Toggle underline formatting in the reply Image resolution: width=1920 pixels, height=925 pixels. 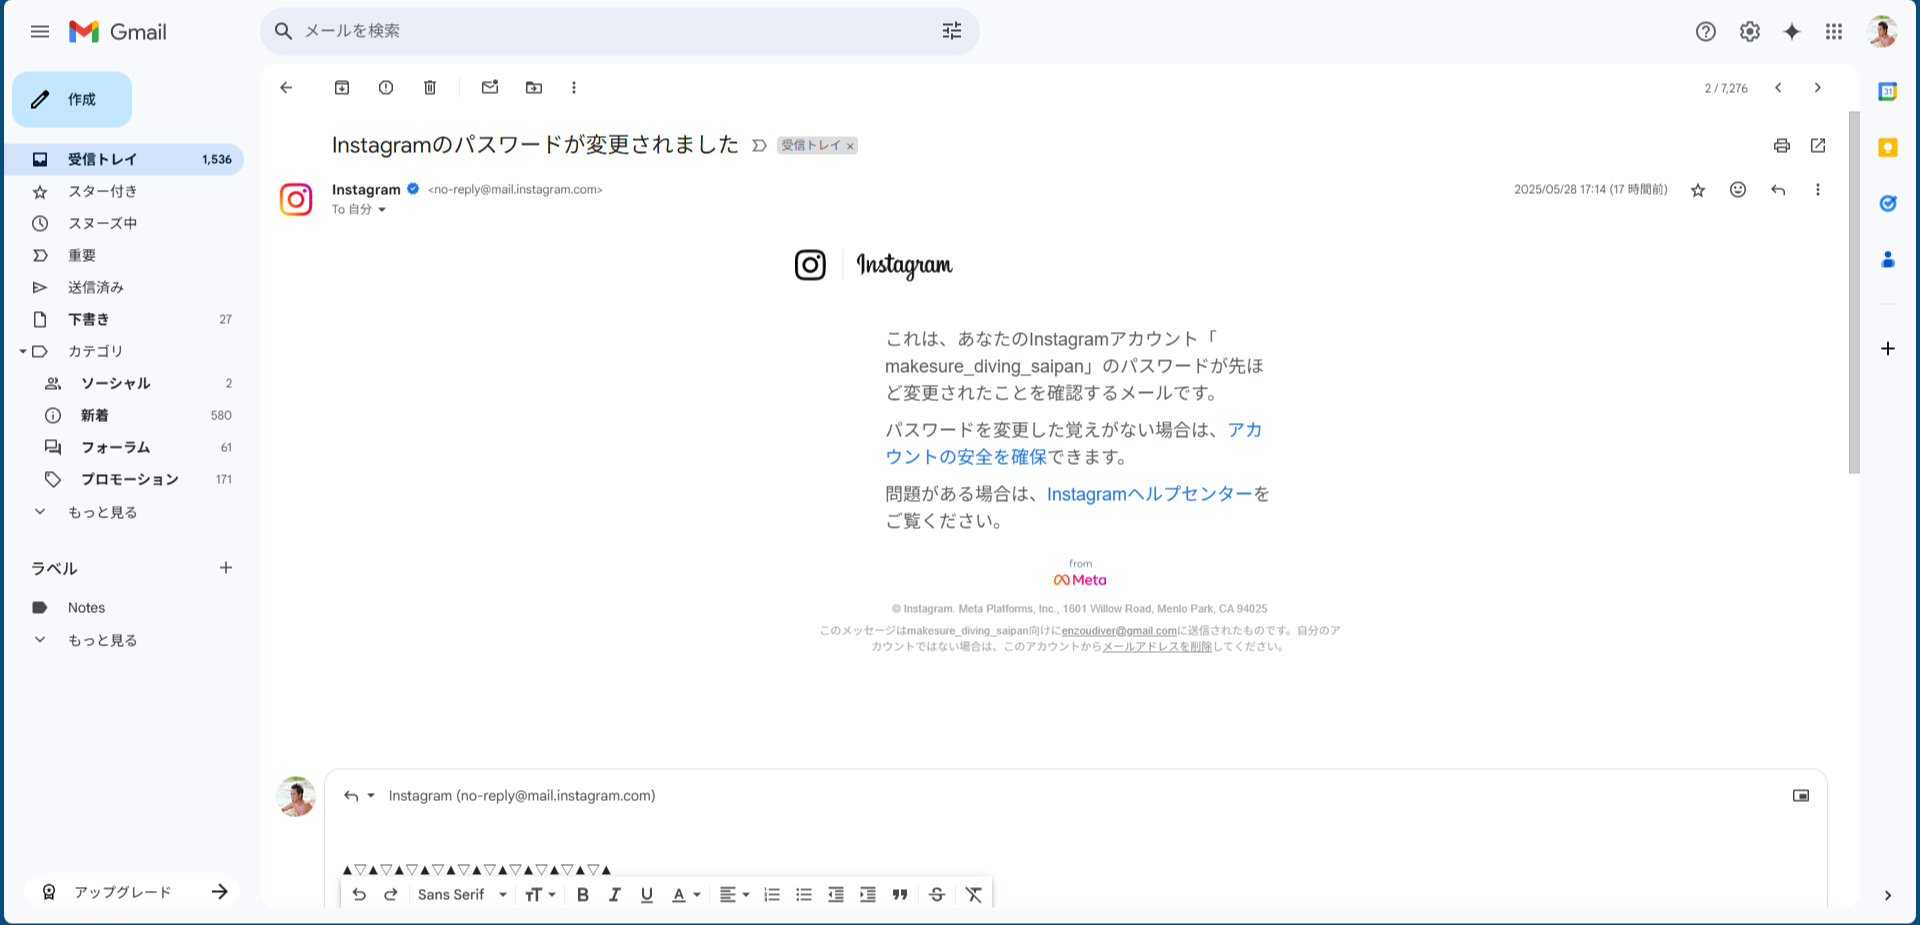pos(647,895)
